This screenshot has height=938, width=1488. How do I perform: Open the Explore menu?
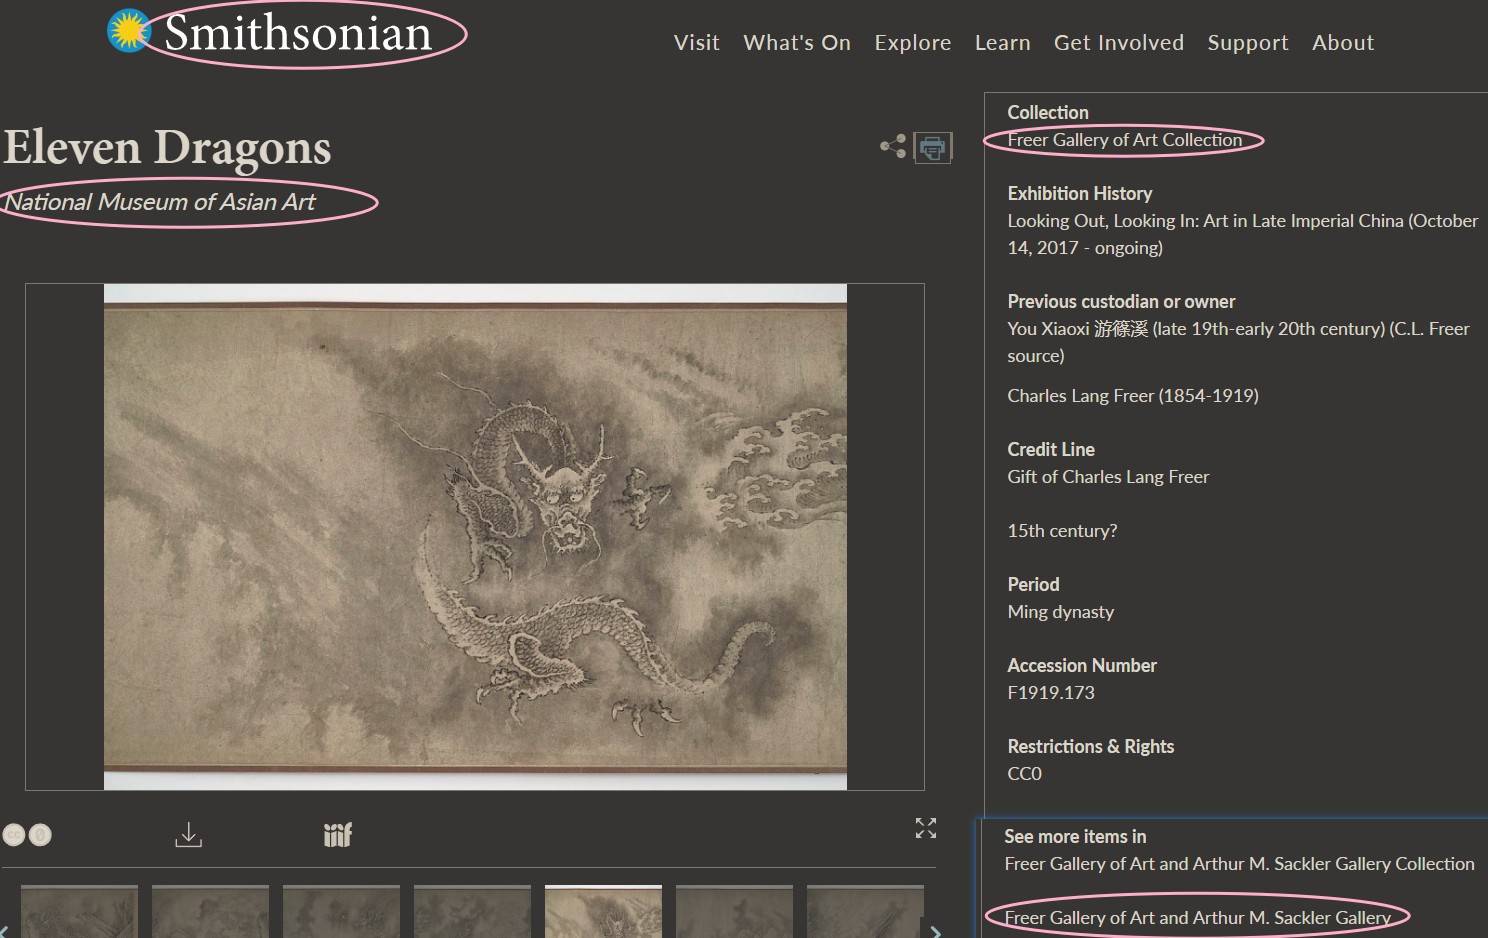912,43
